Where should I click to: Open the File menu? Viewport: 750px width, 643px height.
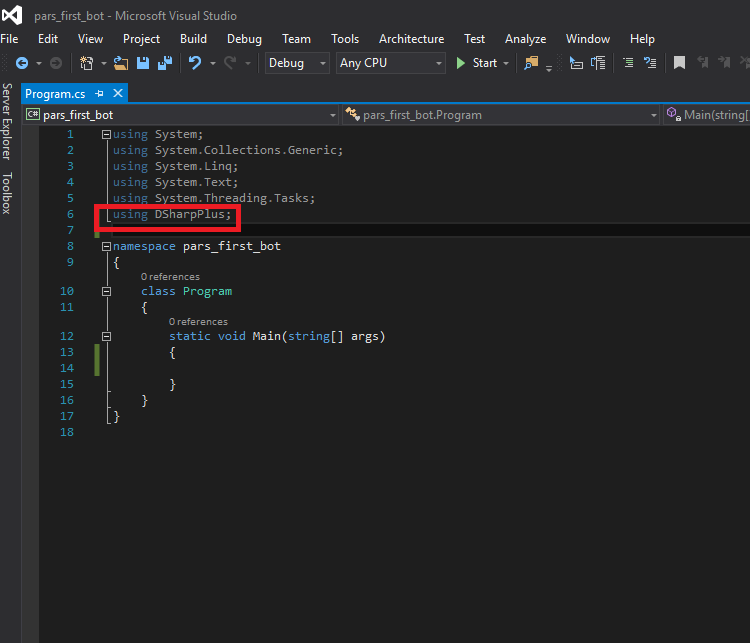(x=9, y=39)
